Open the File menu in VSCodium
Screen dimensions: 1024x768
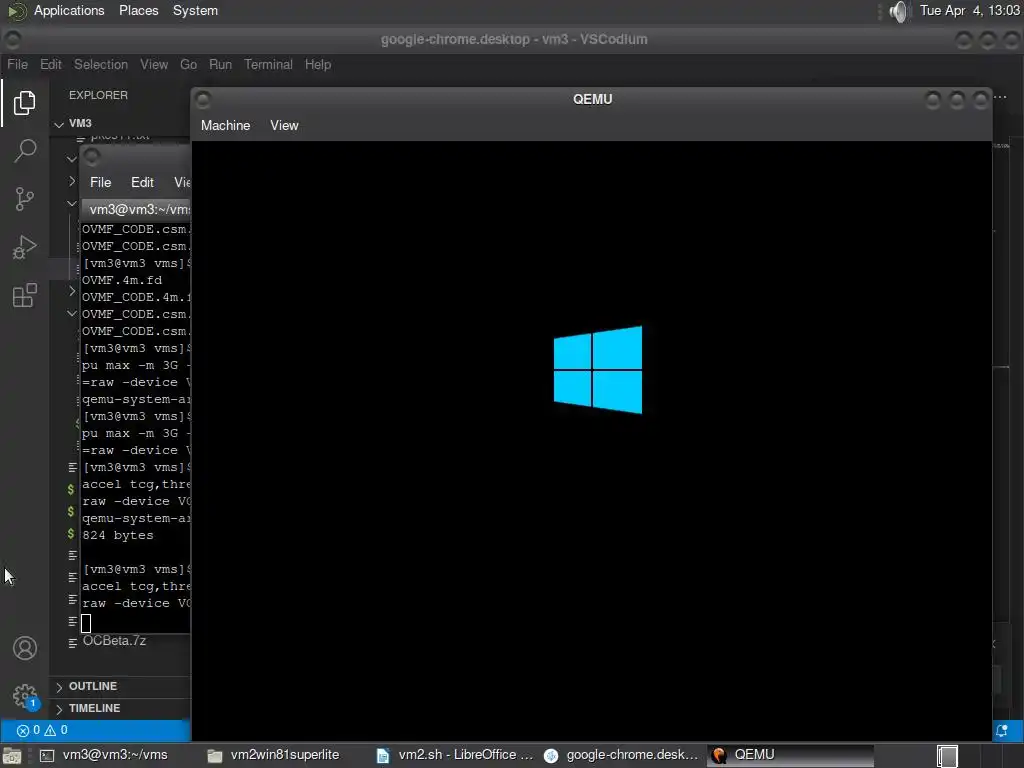tap(18, 65)
